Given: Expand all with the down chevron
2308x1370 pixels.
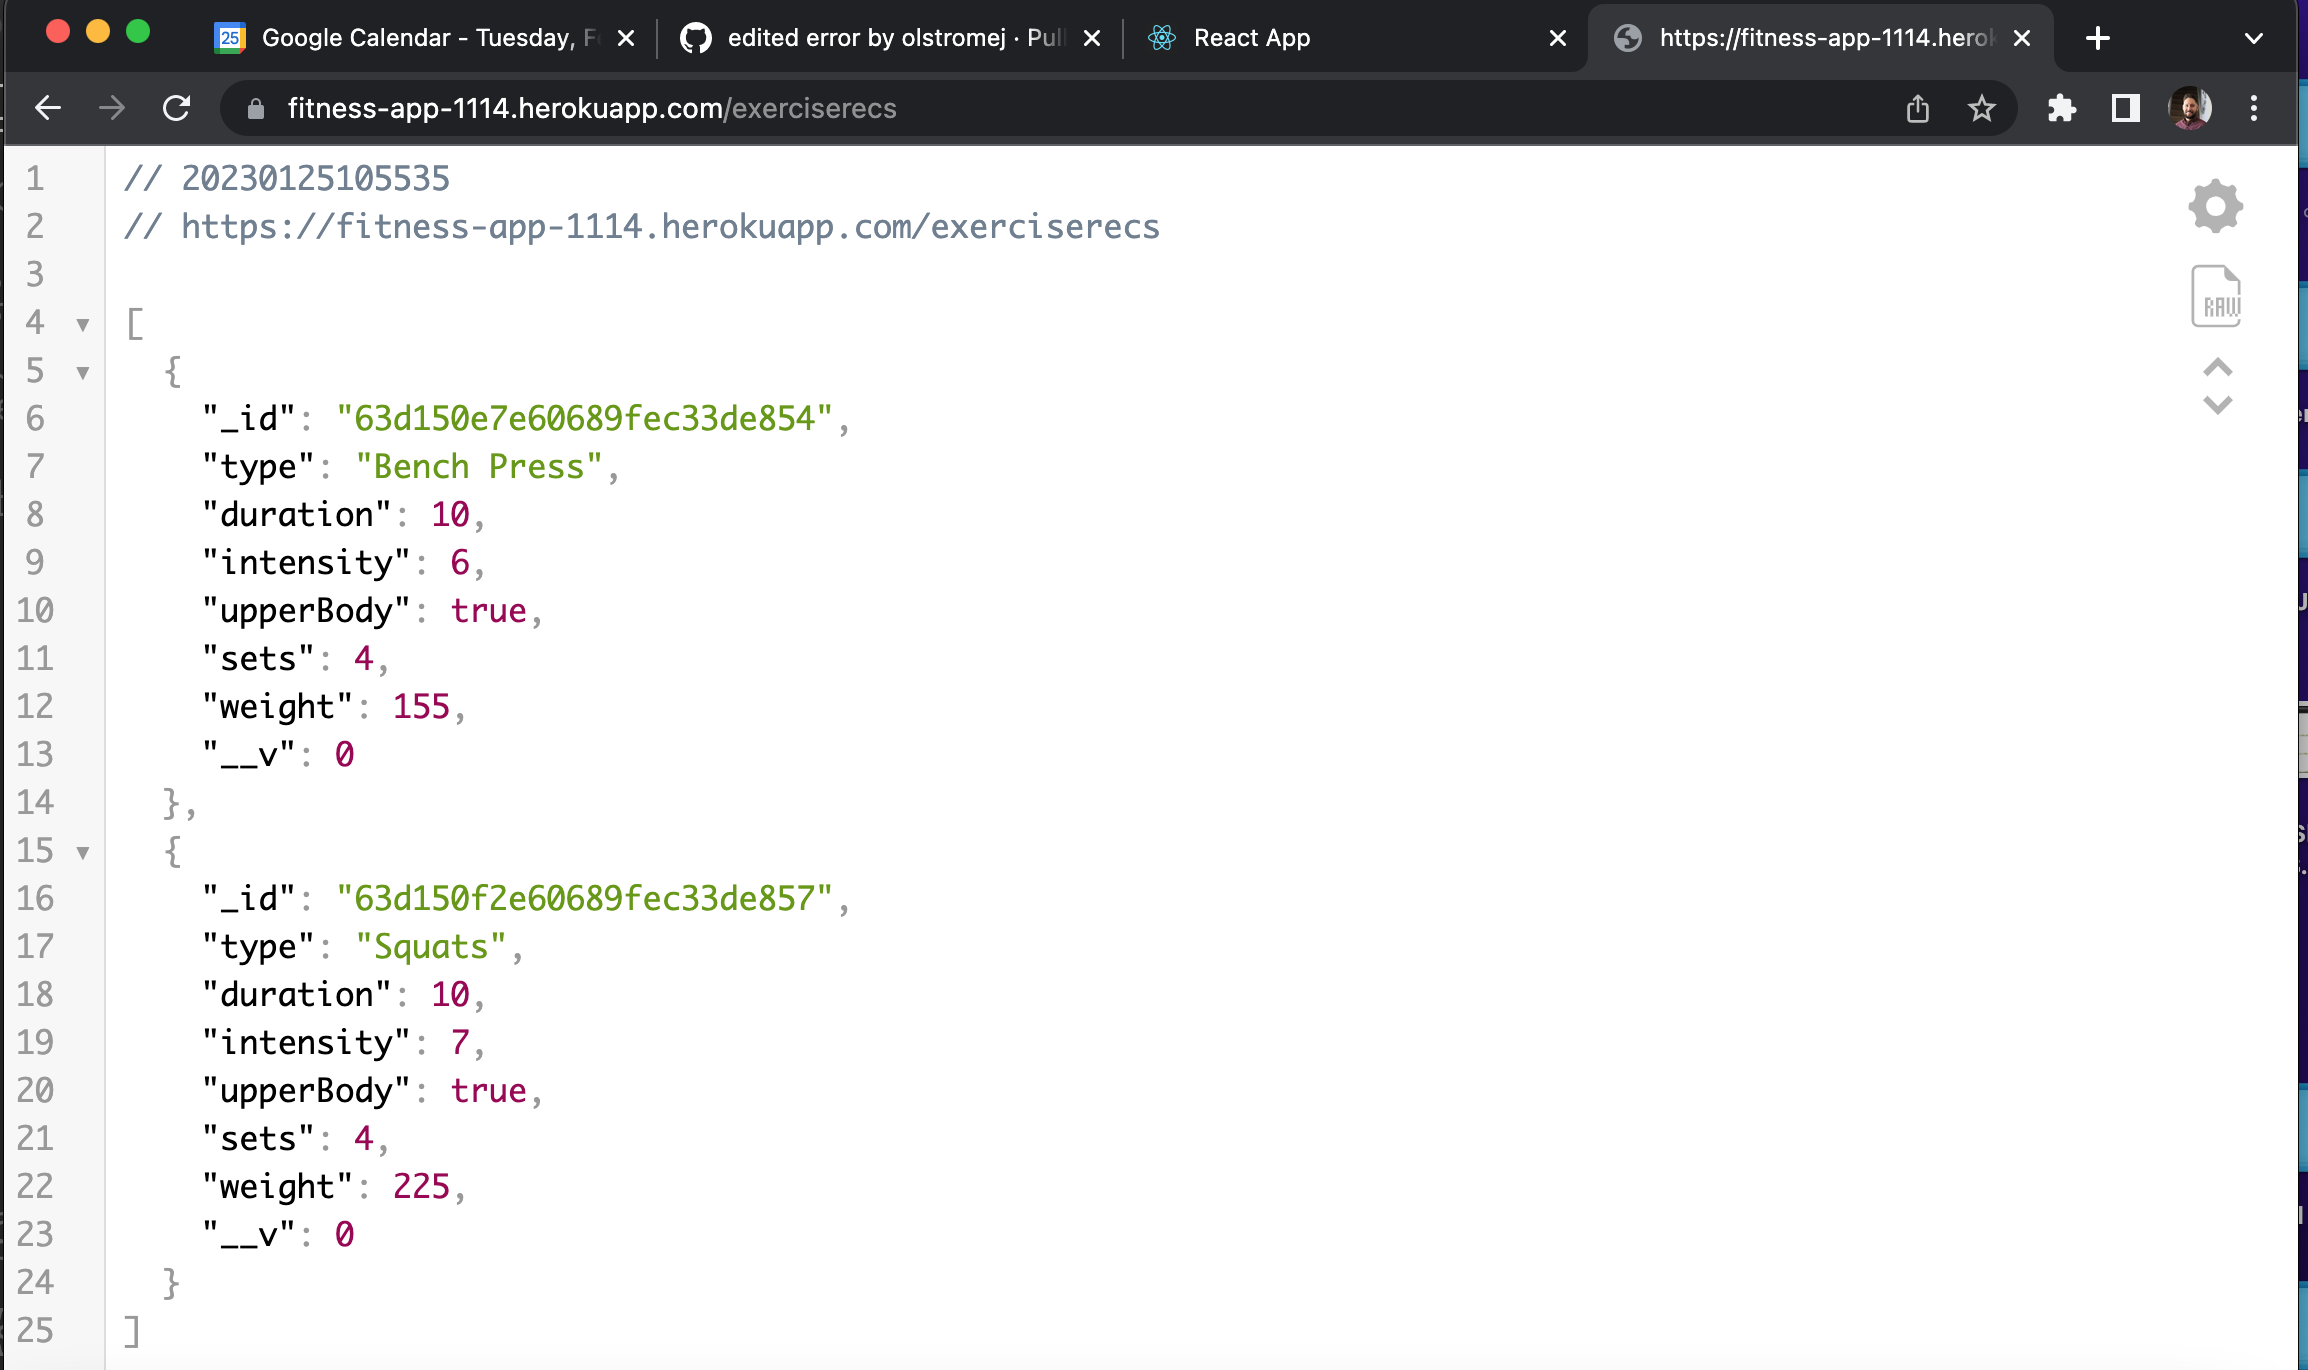Looking at the screenshot, I should point(2217,405).
